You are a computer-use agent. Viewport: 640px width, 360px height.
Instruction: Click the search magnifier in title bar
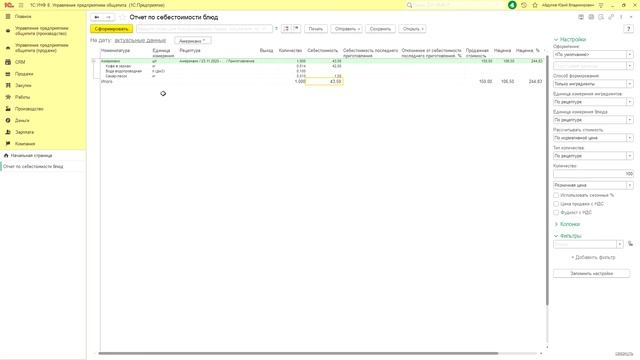(409, 5)
